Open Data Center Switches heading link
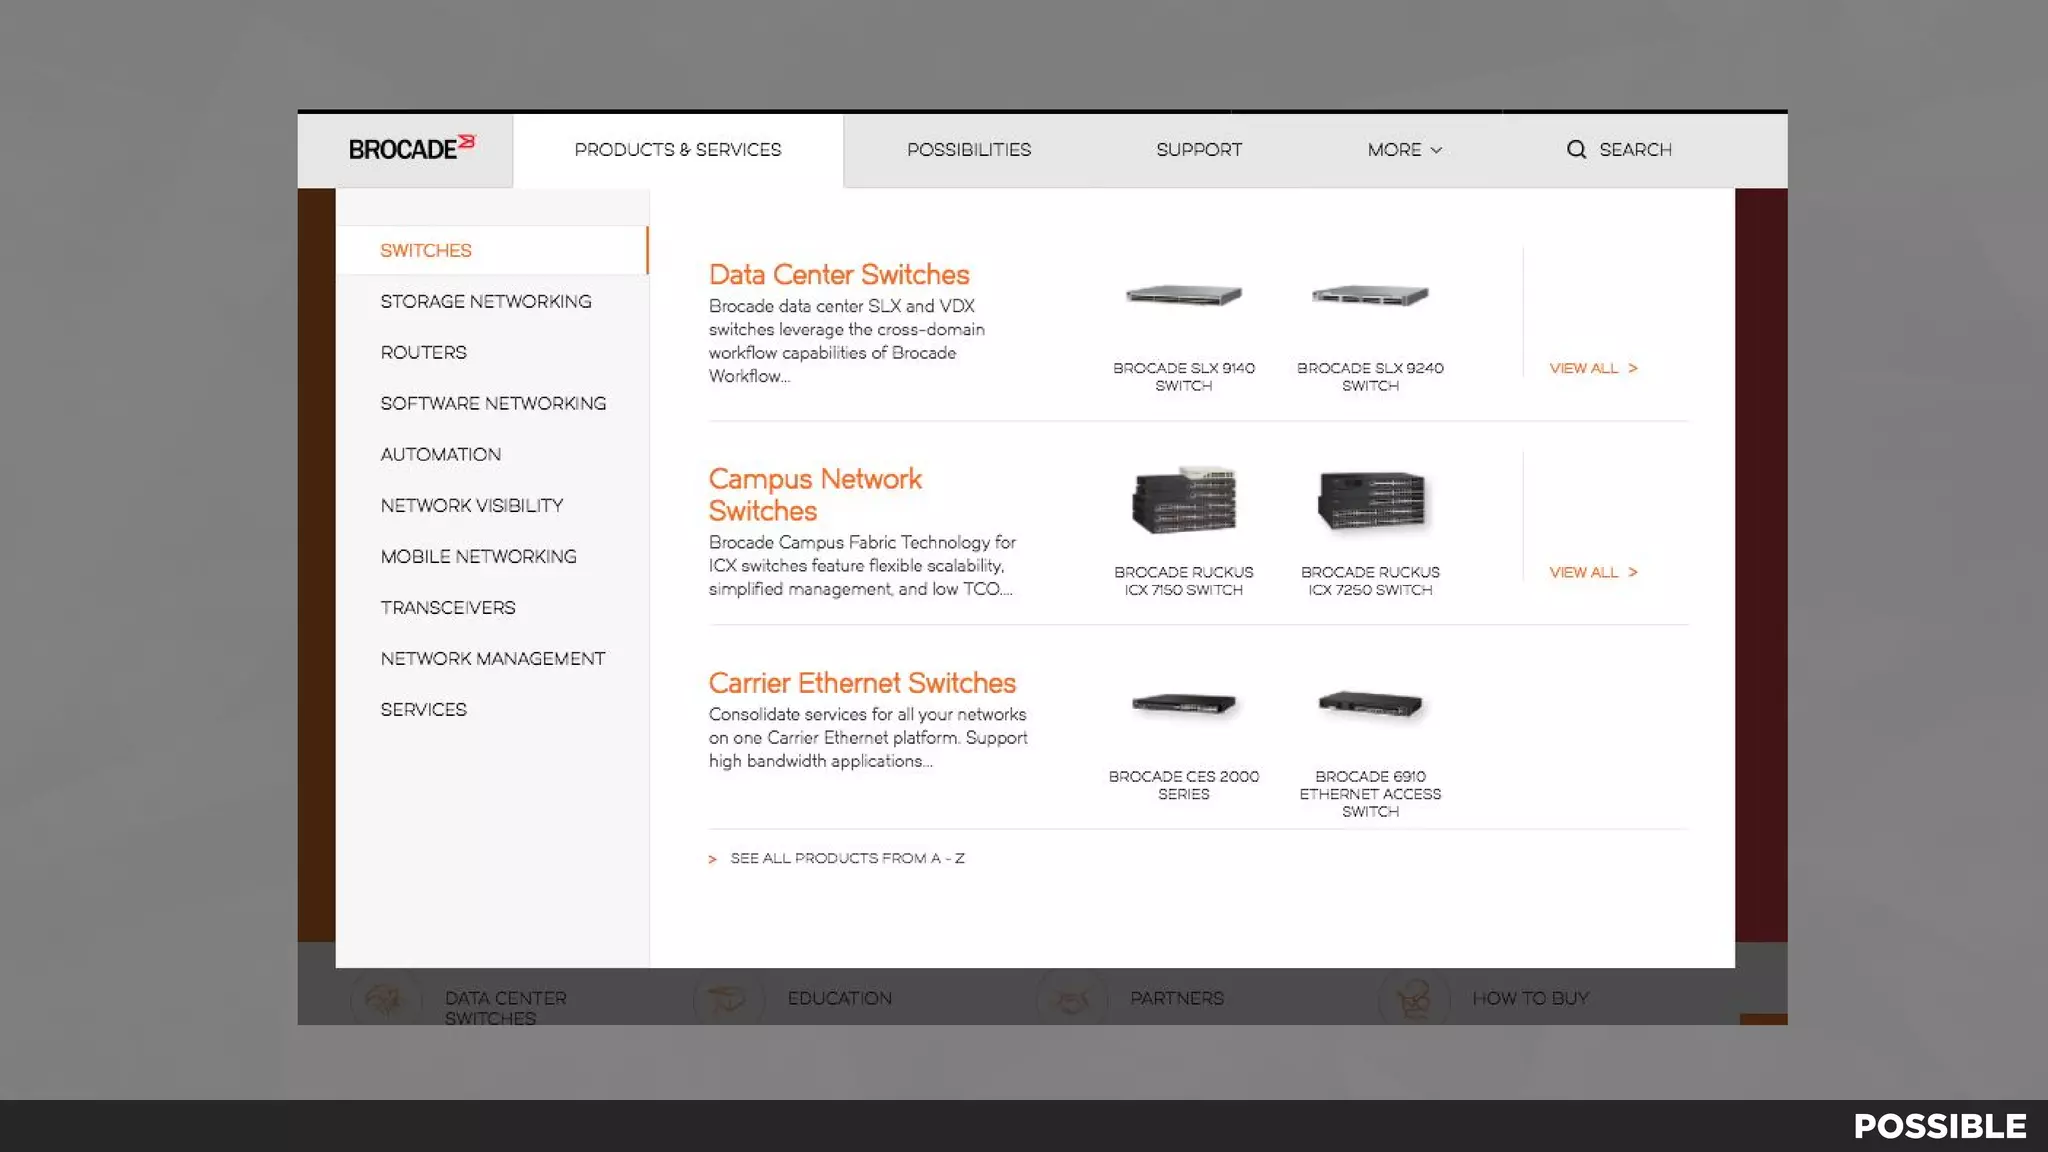The height and width of the screenshot is (1152, 2048). [x=838, y=275]
